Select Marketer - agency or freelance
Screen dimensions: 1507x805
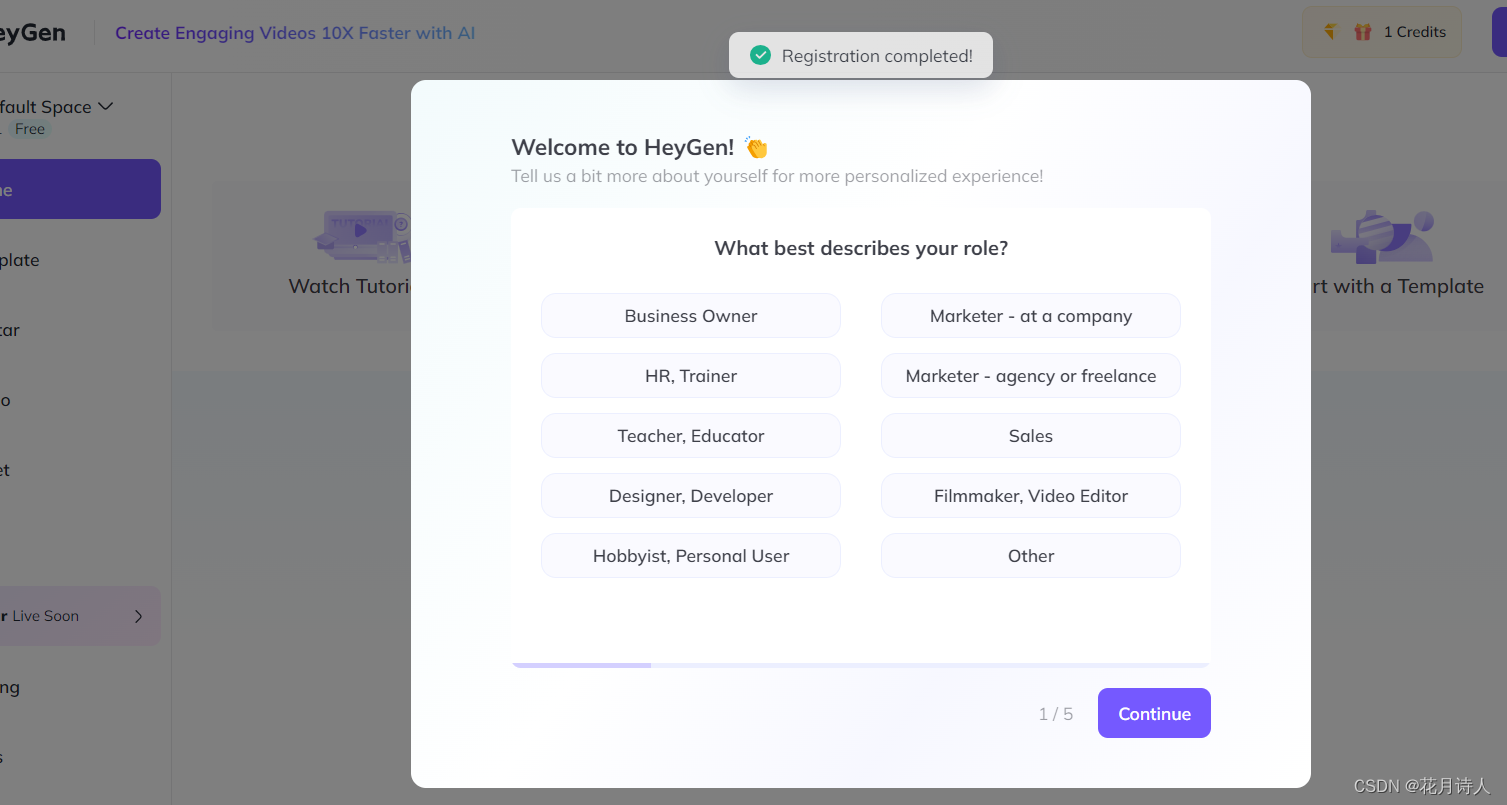coord(1030,376)
